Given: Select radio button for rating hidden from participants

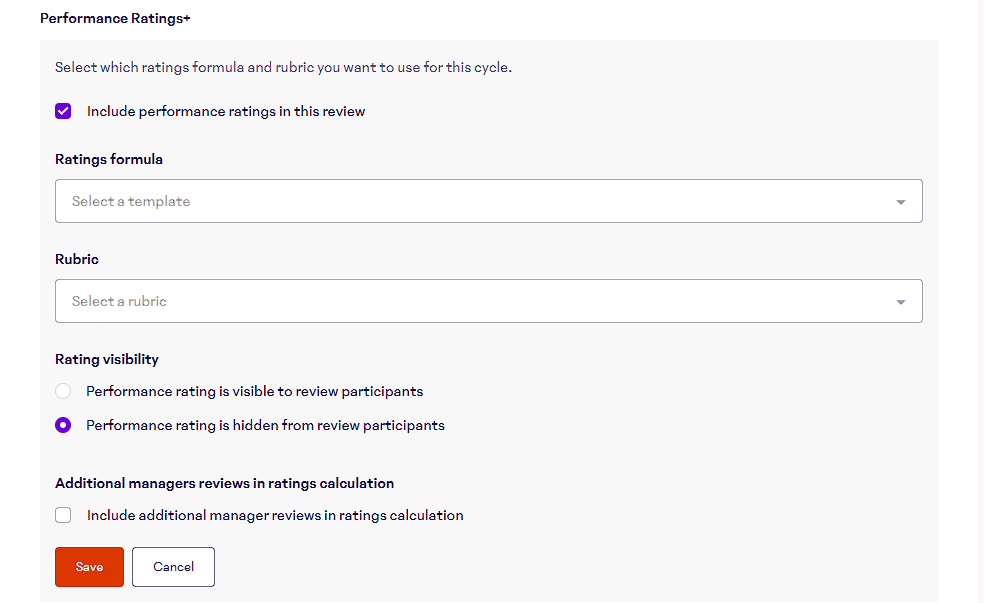Looking at the screenshot, I should pyautogui.click(x=63, y=425).
